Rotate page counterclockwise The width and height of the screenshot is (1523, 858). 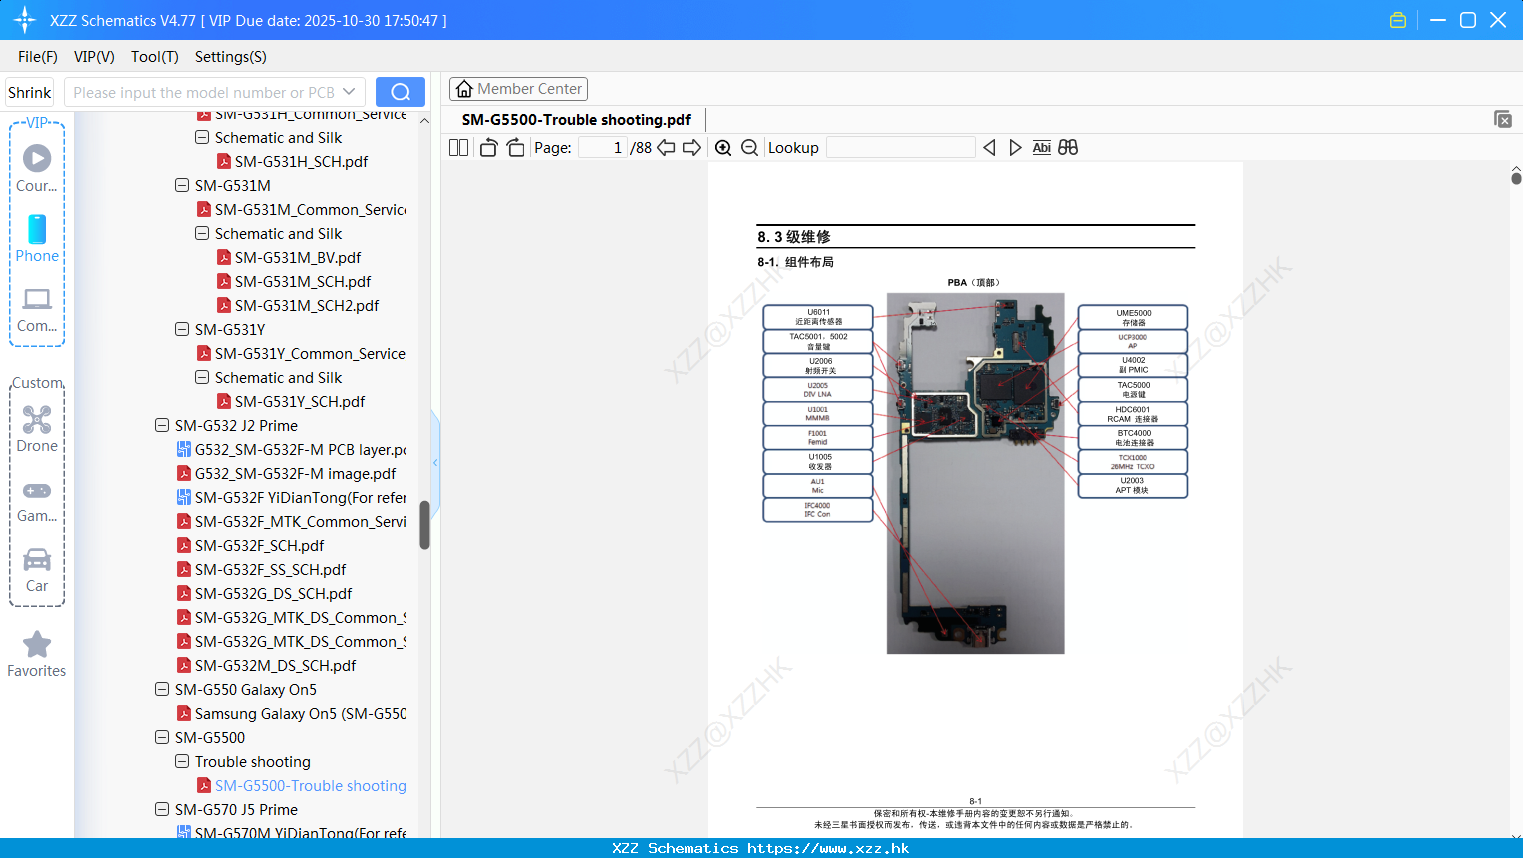(x=488, y=147)
